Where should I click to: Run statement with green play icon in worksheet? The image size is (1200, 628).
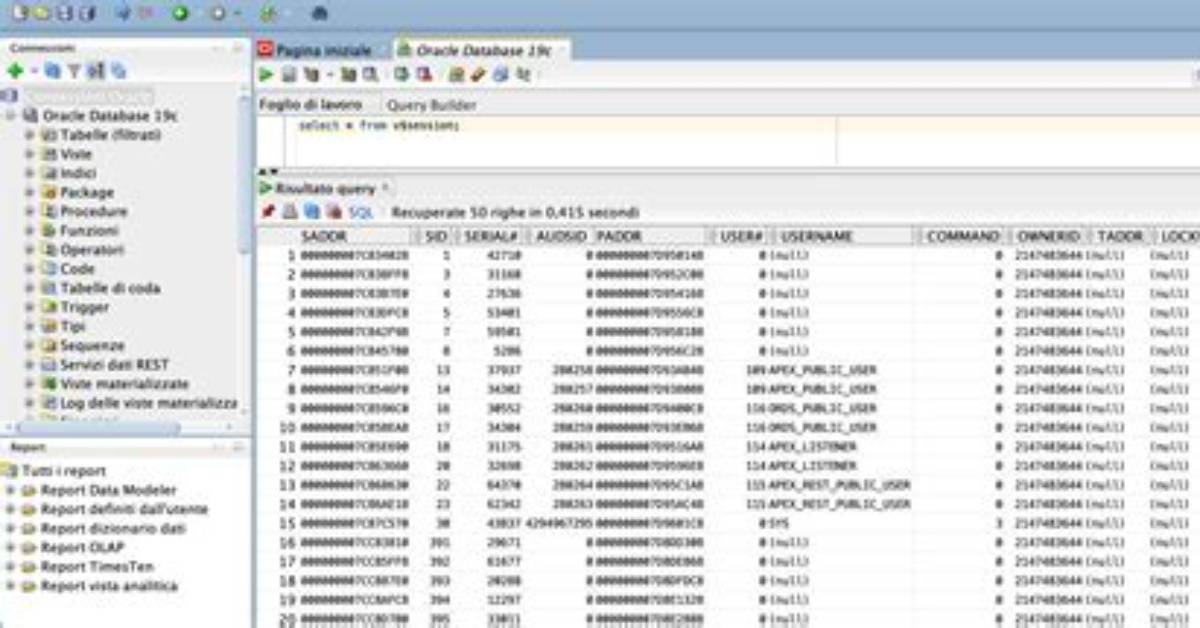tap(266, 75)
